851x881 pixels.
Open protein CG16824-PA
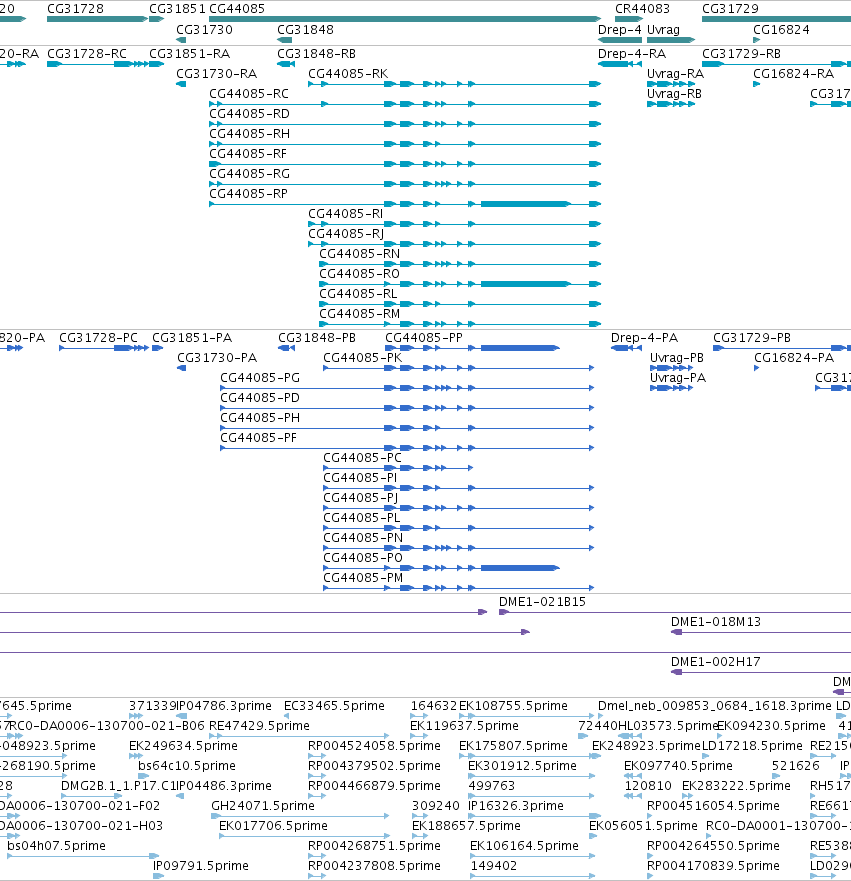click(794, 358)
